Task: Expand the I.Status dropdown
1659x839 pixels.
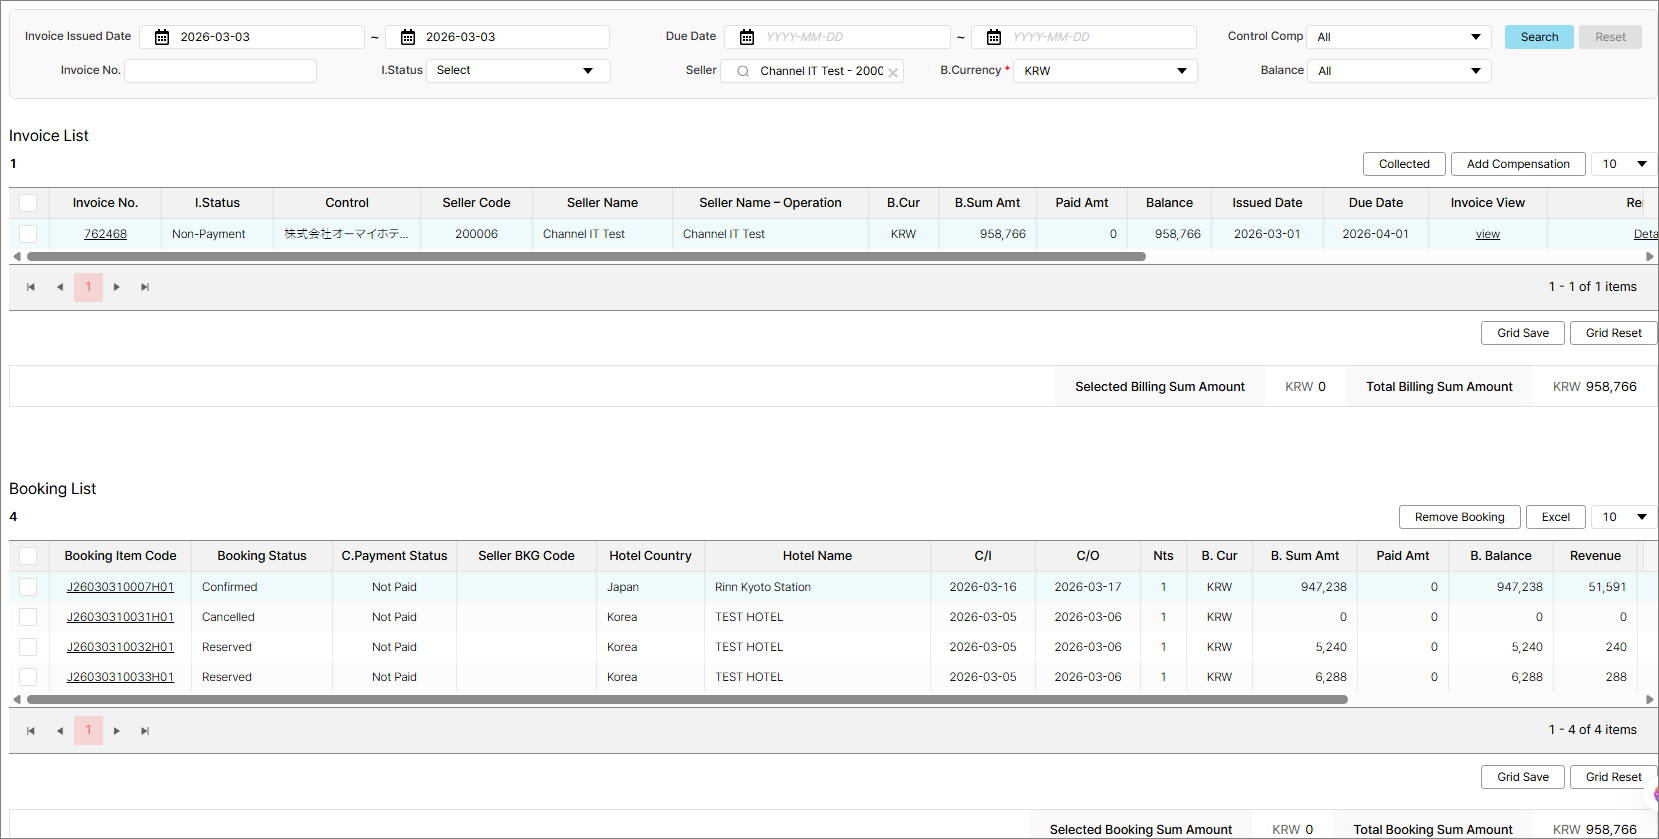Action: point(517,71)
